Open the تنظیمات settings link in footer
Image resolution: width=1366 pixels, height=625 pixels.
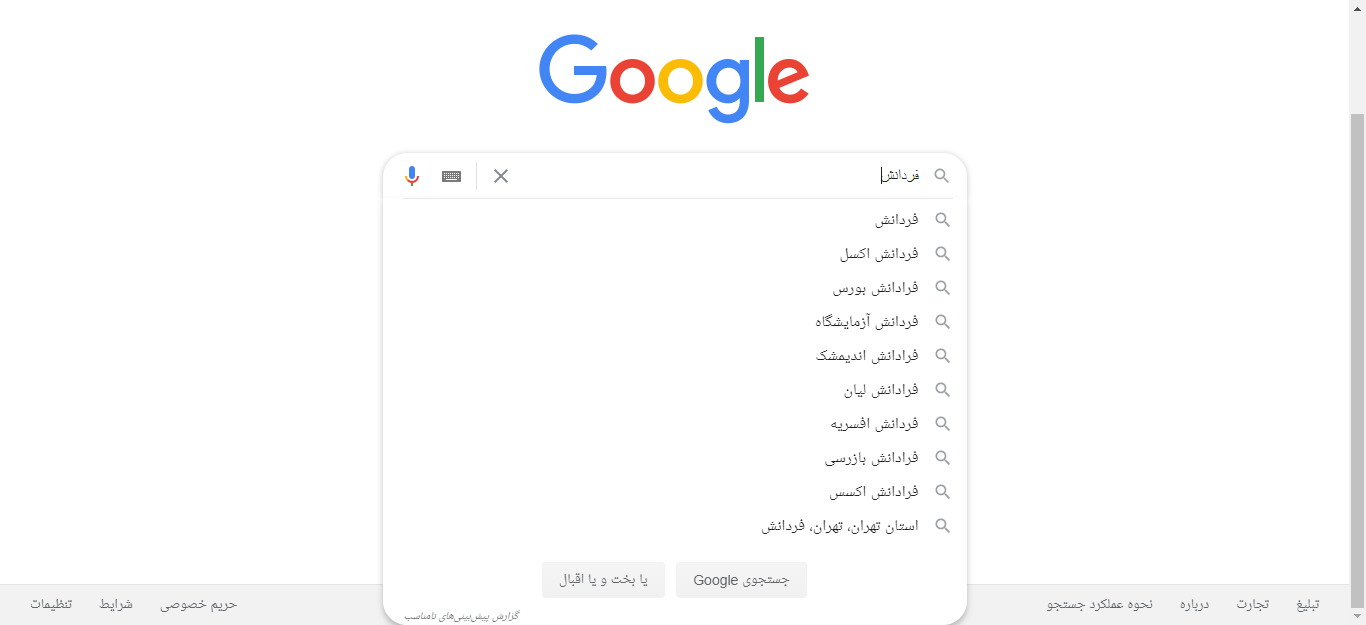pyautogui.click(x=51, y=605)
